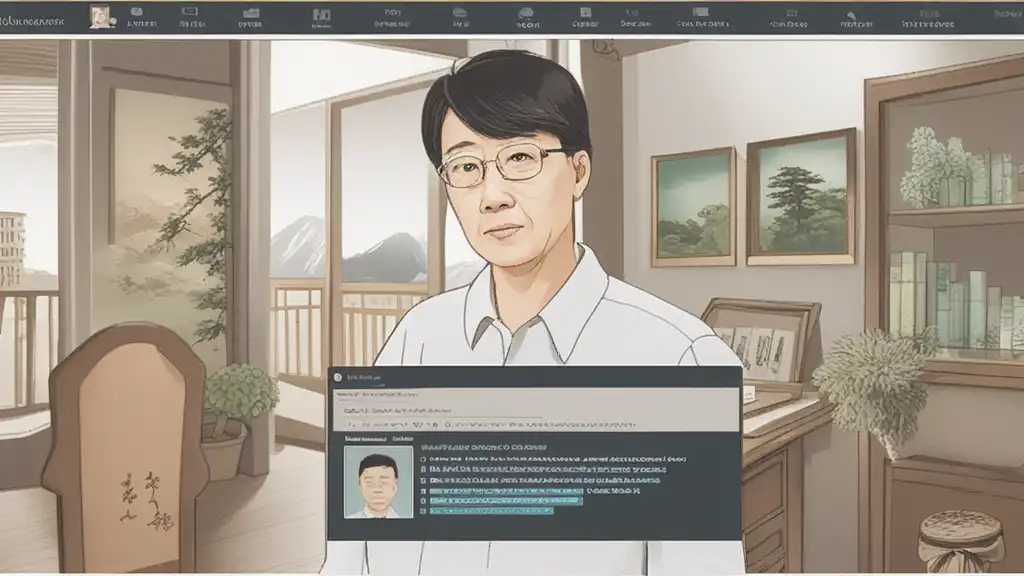Select the circular marker of first list row
The height and width of the screenshot is (576, 1024).
click(x=423, y=459)
